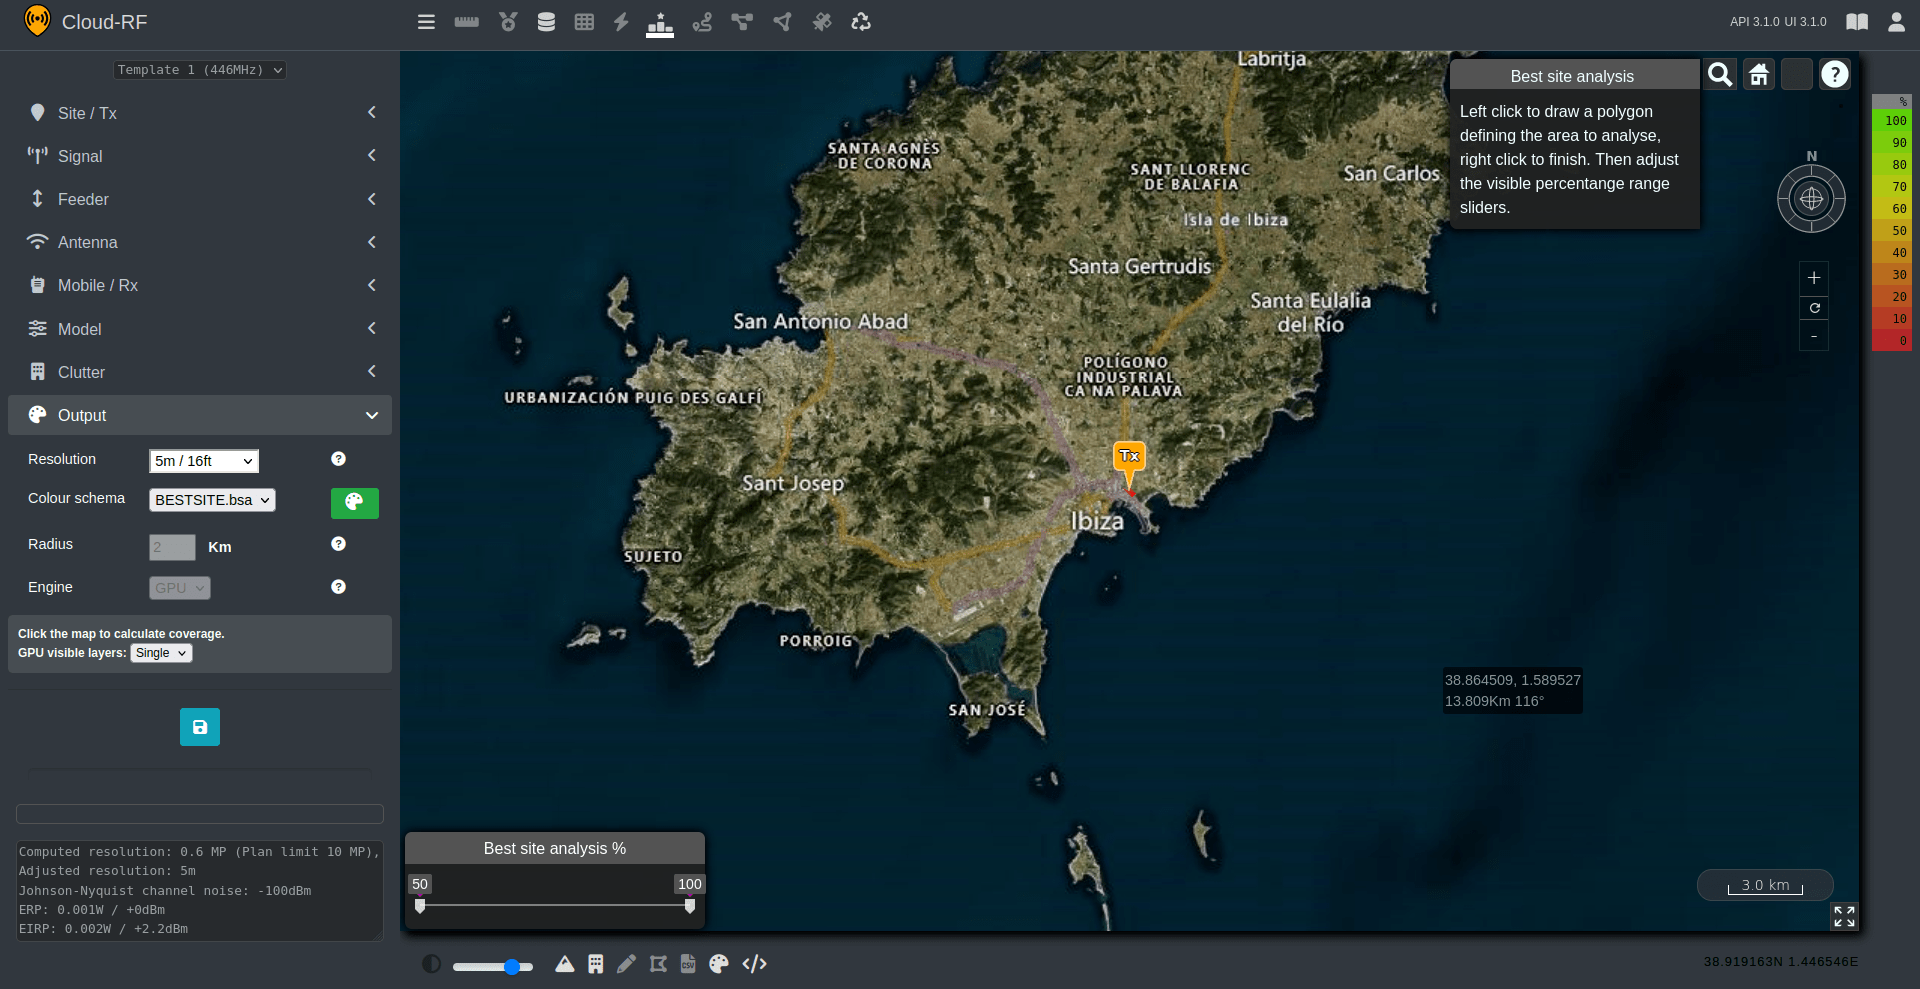Change the Resolution dropdown from 5m / 16ft
This screenshot has height=989, width=1920.
click(x=203, y=461)
